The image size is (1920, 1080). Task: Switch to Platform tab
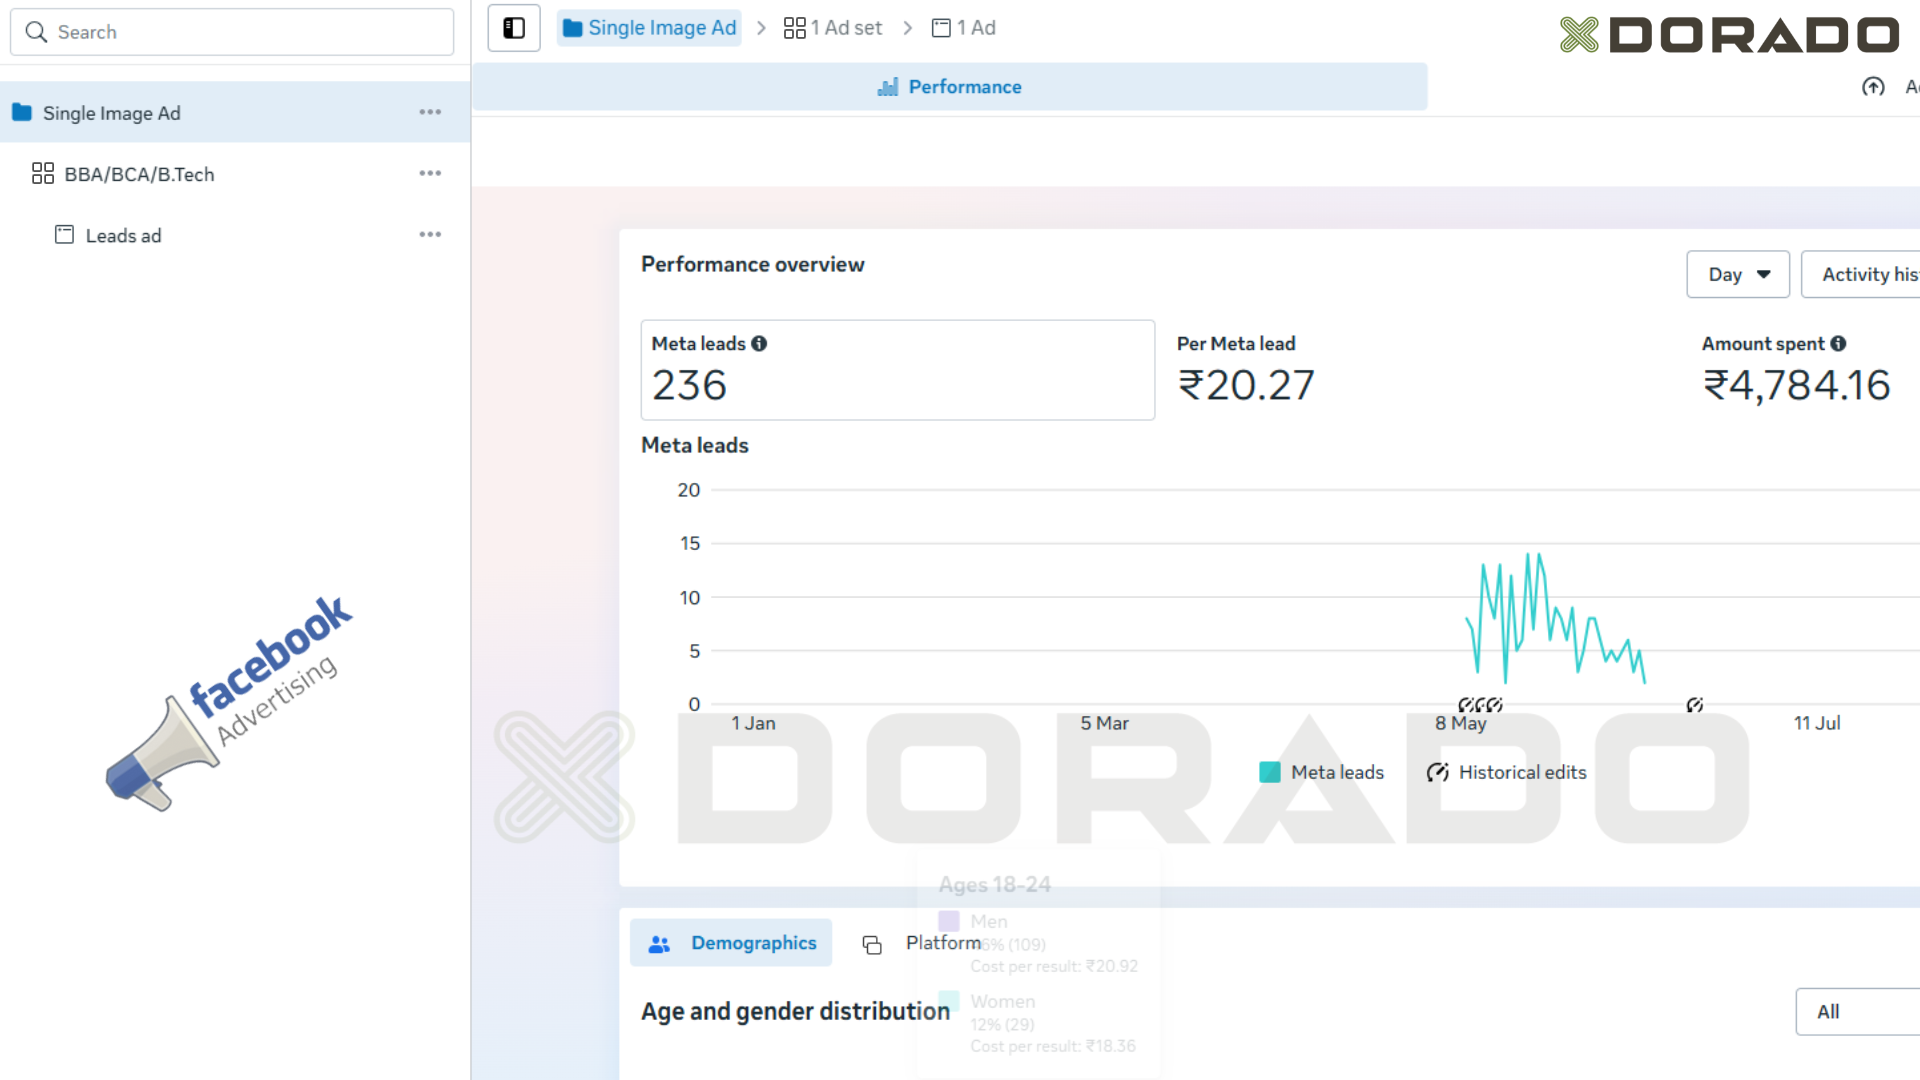click(x=920, y=943)
